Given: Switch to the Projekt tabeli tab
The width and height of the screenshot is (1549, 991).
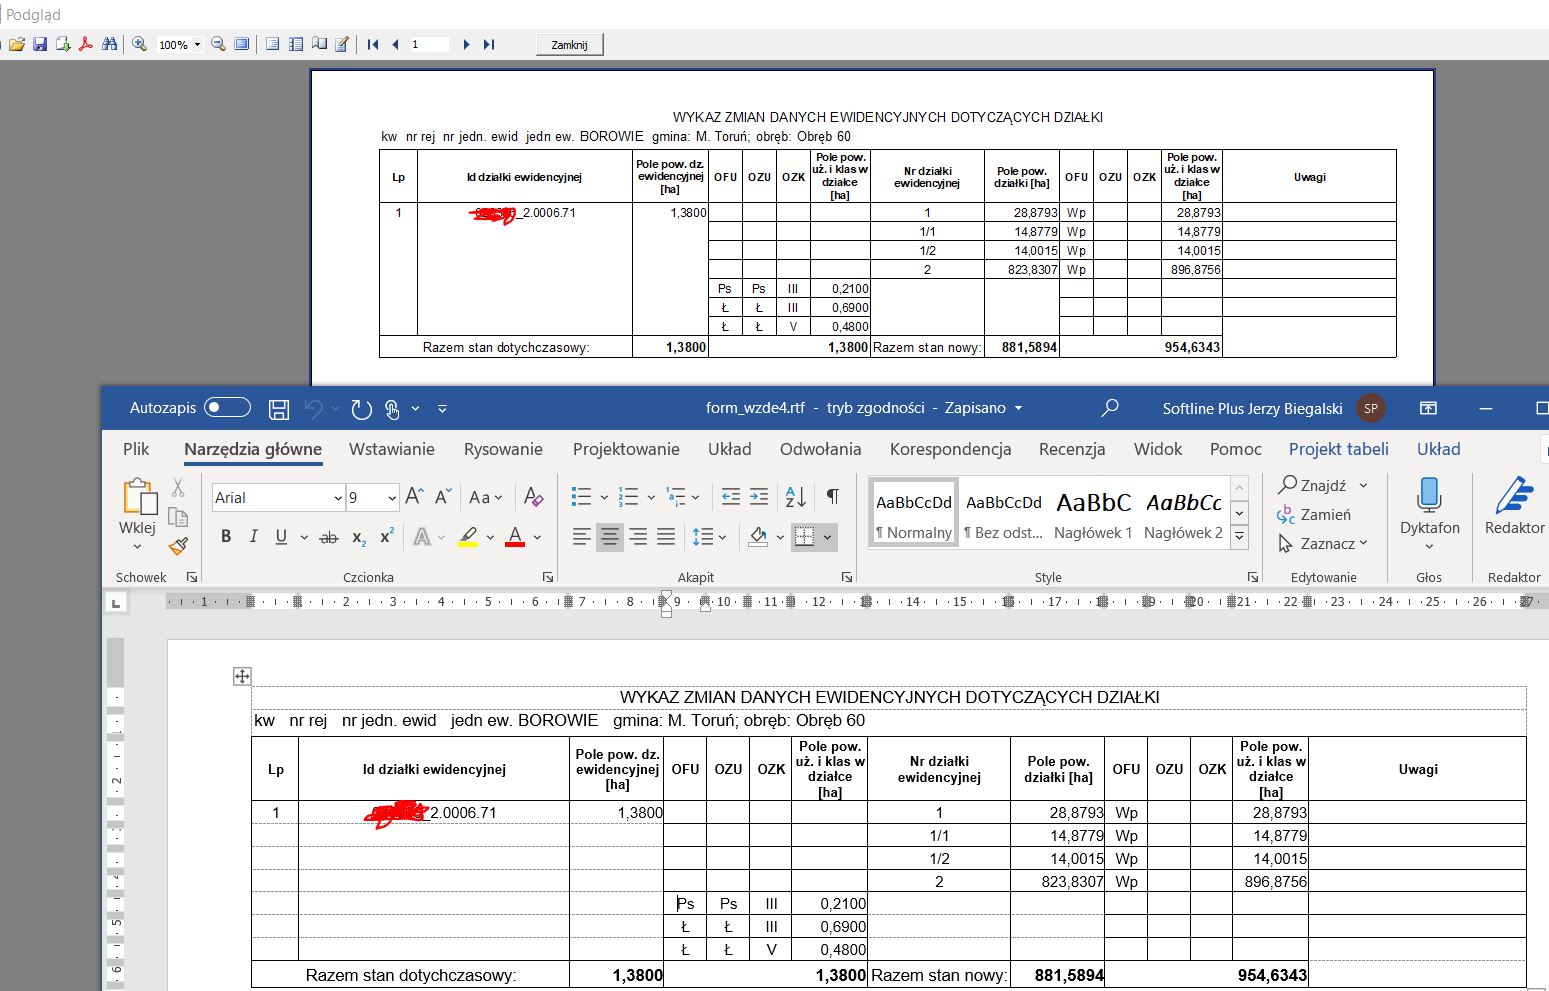Looking at the screenshot, I should pos(1339,449).
